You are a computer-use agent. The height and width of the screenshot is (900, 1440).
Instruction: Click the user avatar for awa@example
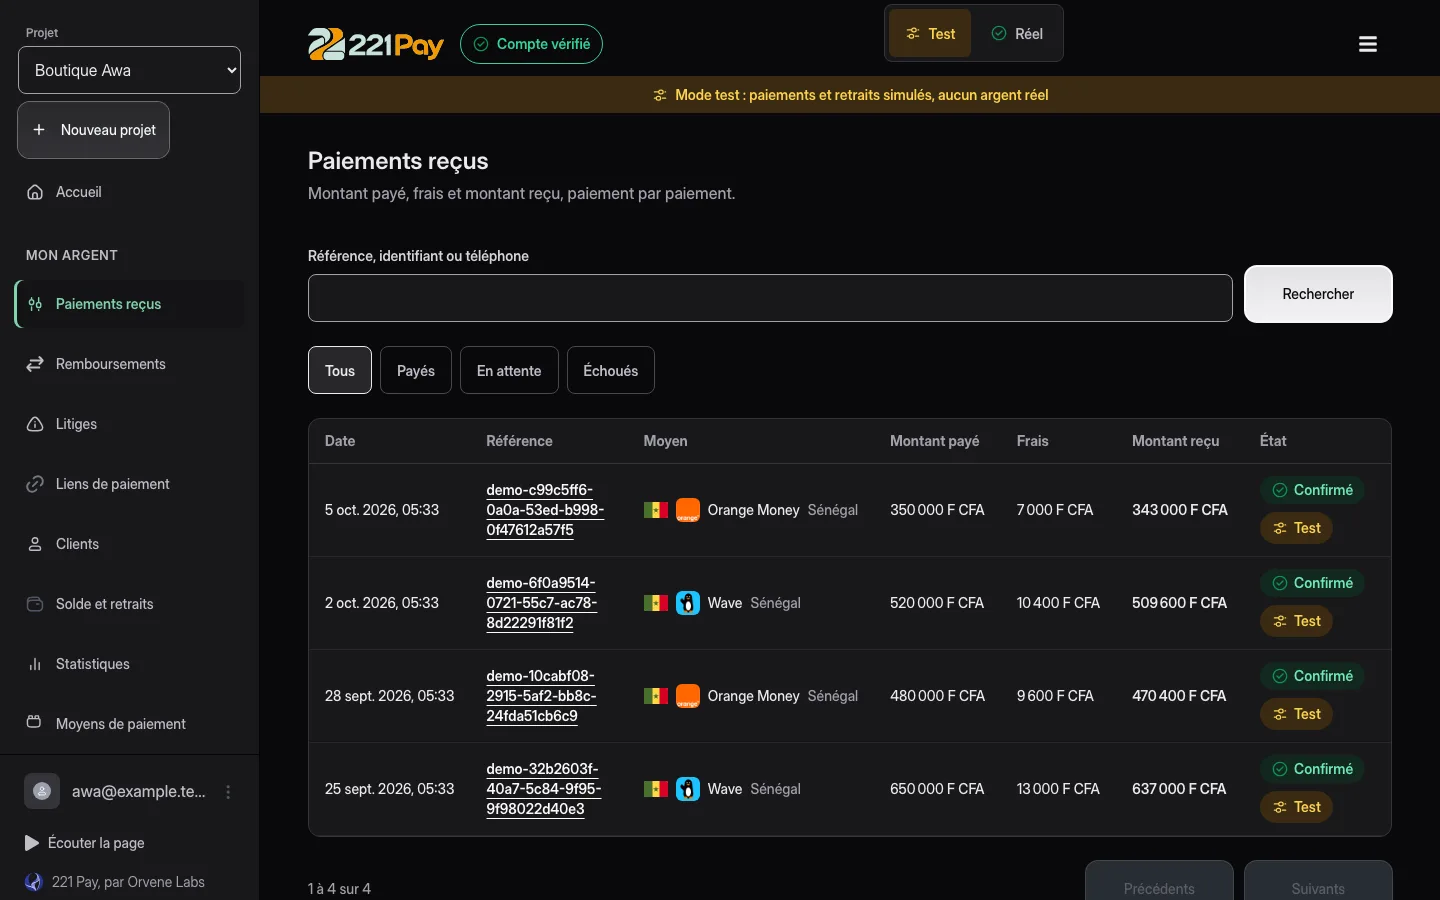tap(42, 791)
